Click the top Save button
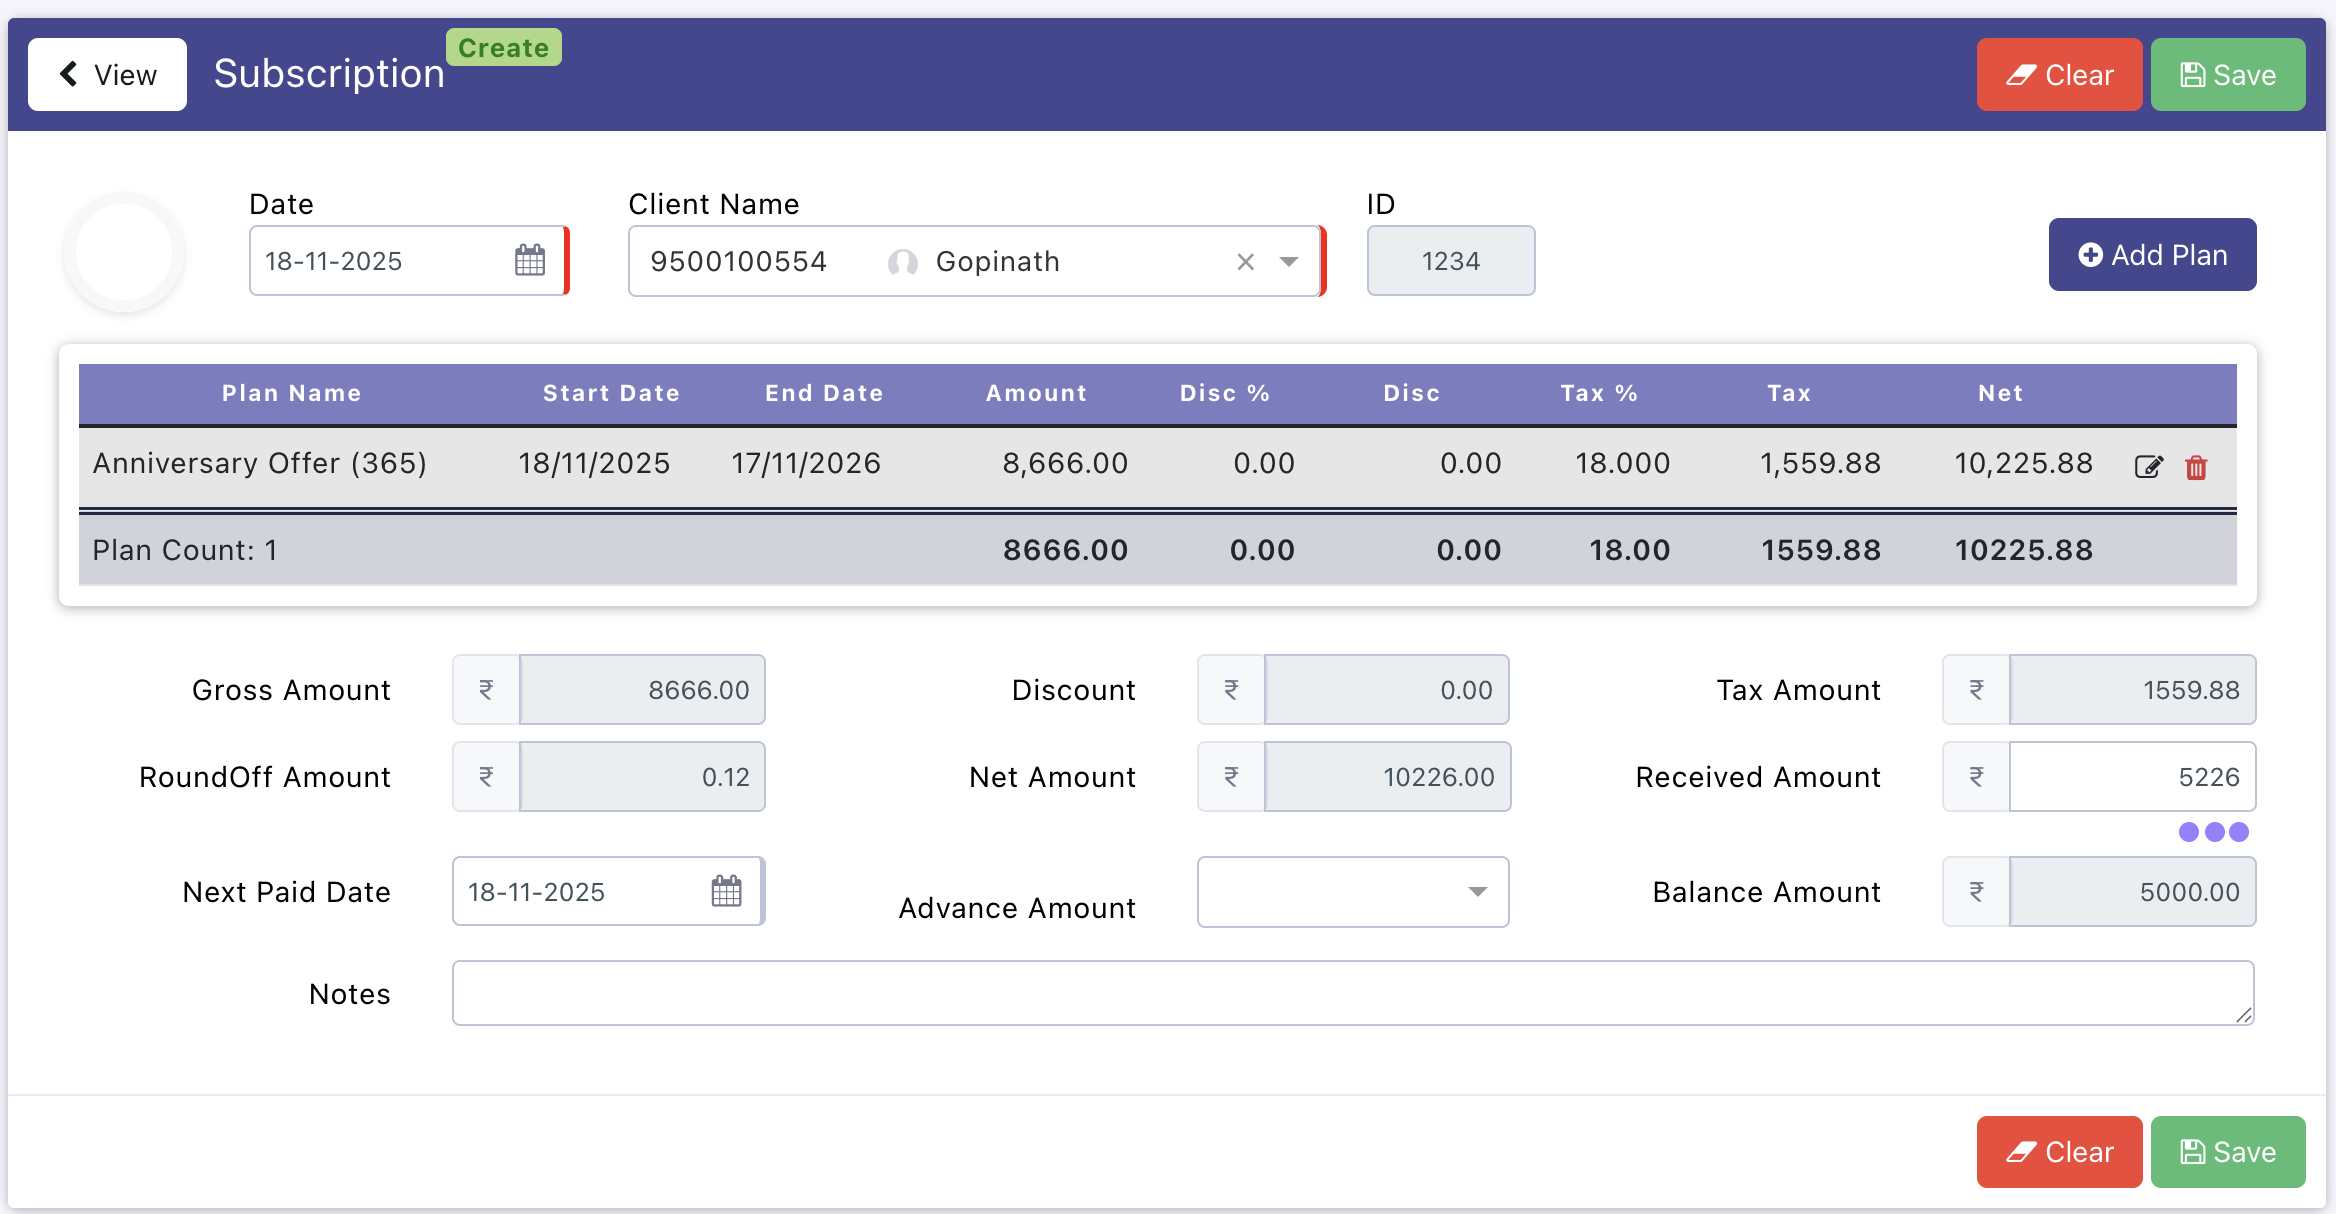2336x1214 pixels. [2227, 75]
